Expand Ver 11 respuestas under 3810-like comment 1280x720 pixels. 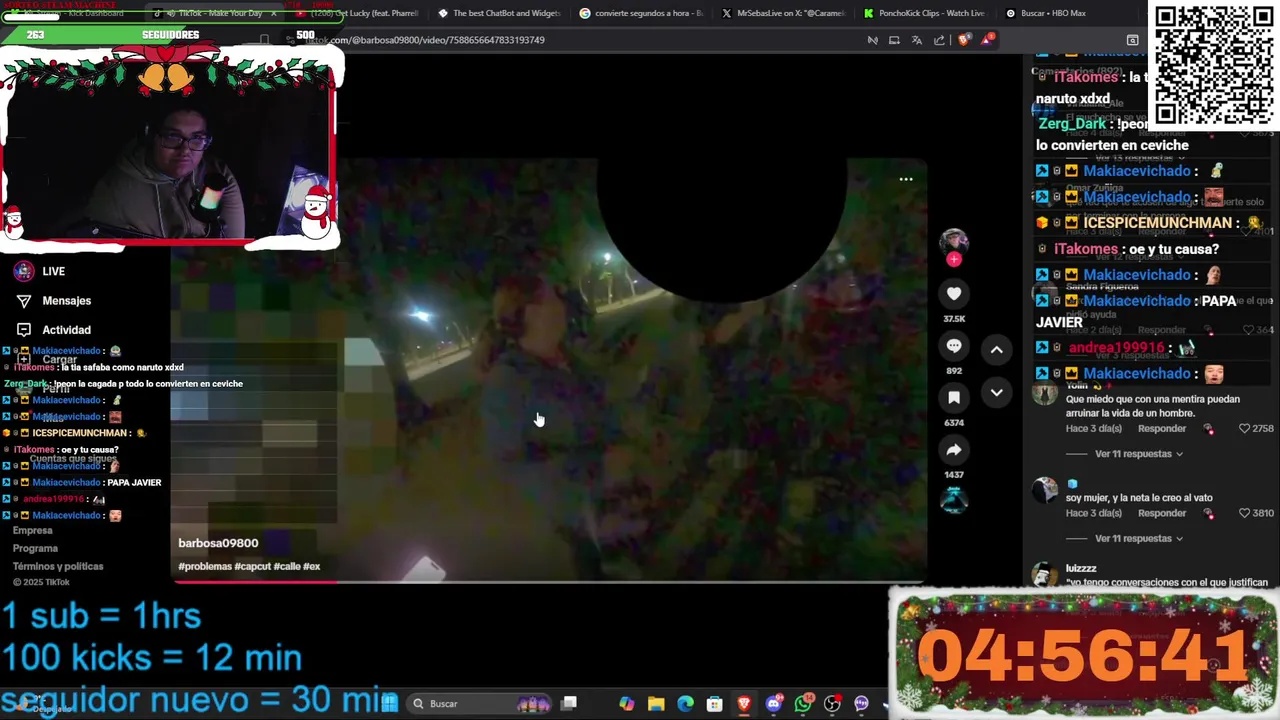pos(1139,538)
